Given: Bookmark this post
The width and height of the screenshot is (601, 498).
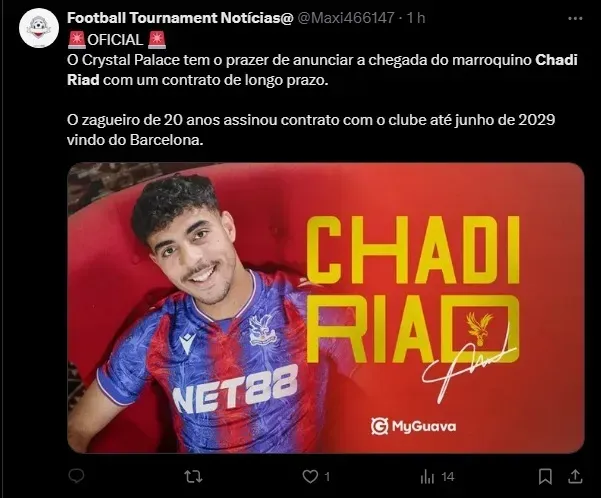Looking at the screenshot, I should pyautogui.click(x=545, y=477).
